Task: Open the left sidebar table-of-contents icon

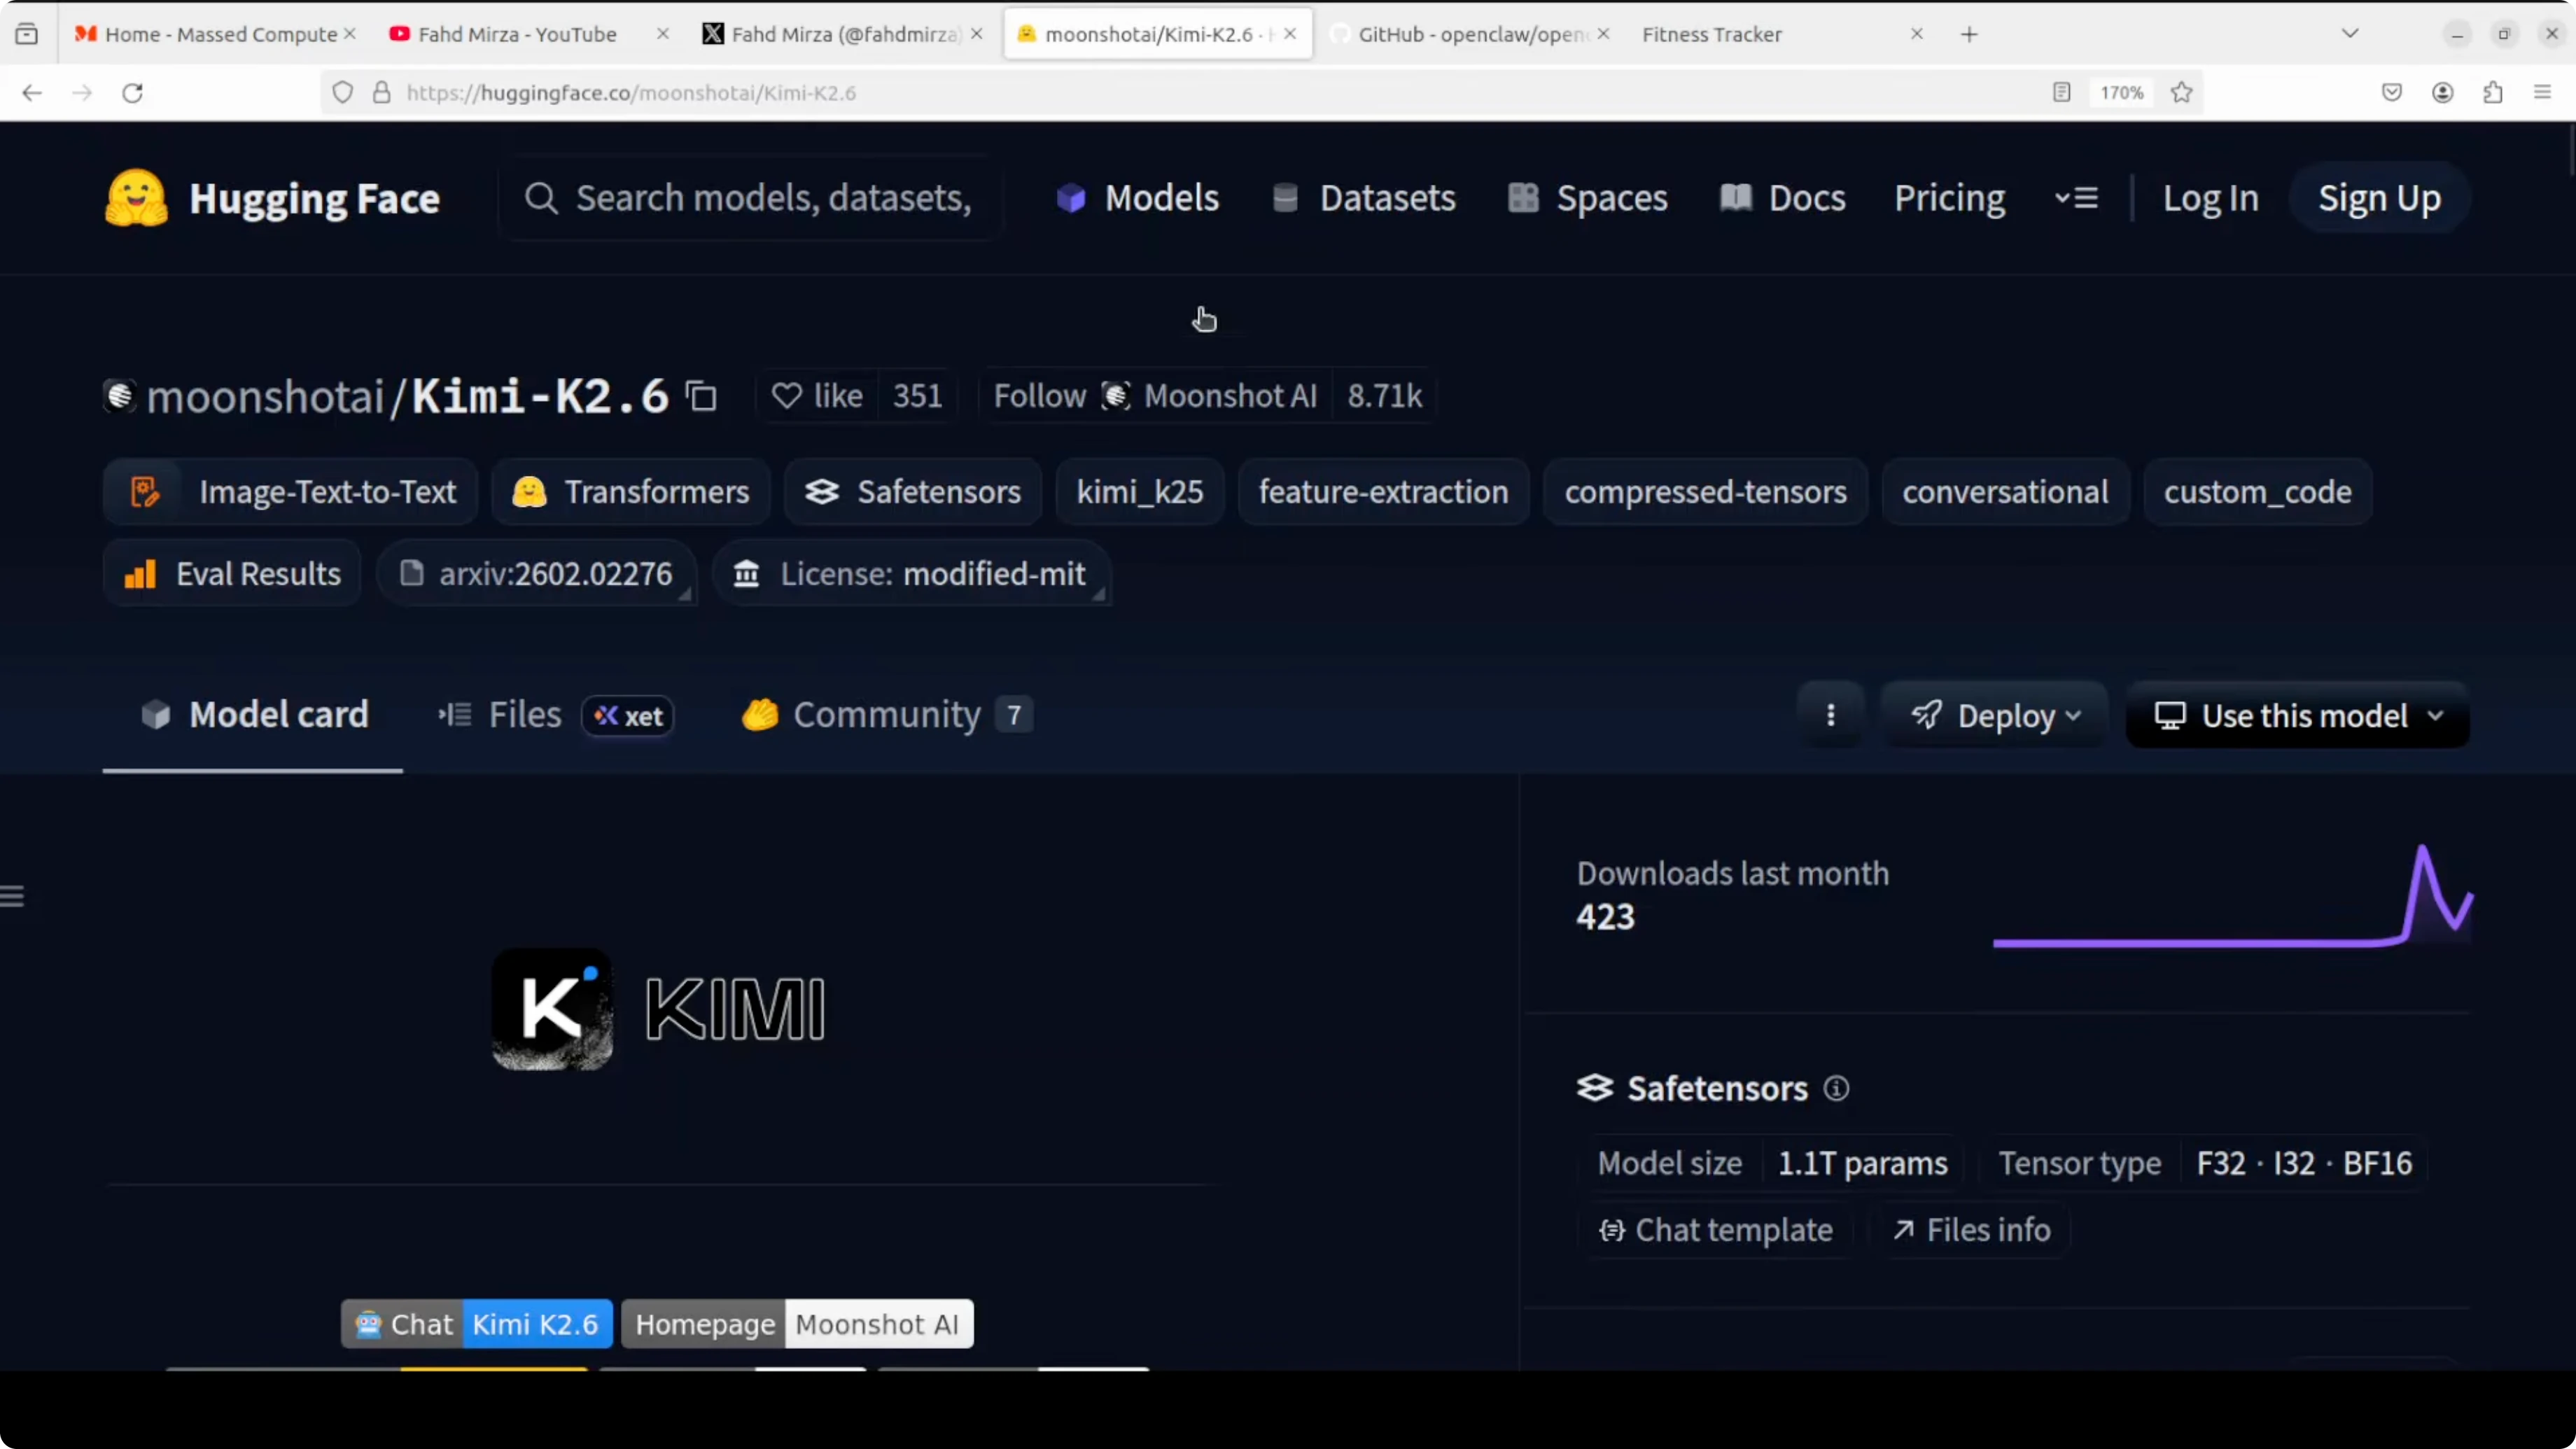Action: tap(12, 896)
